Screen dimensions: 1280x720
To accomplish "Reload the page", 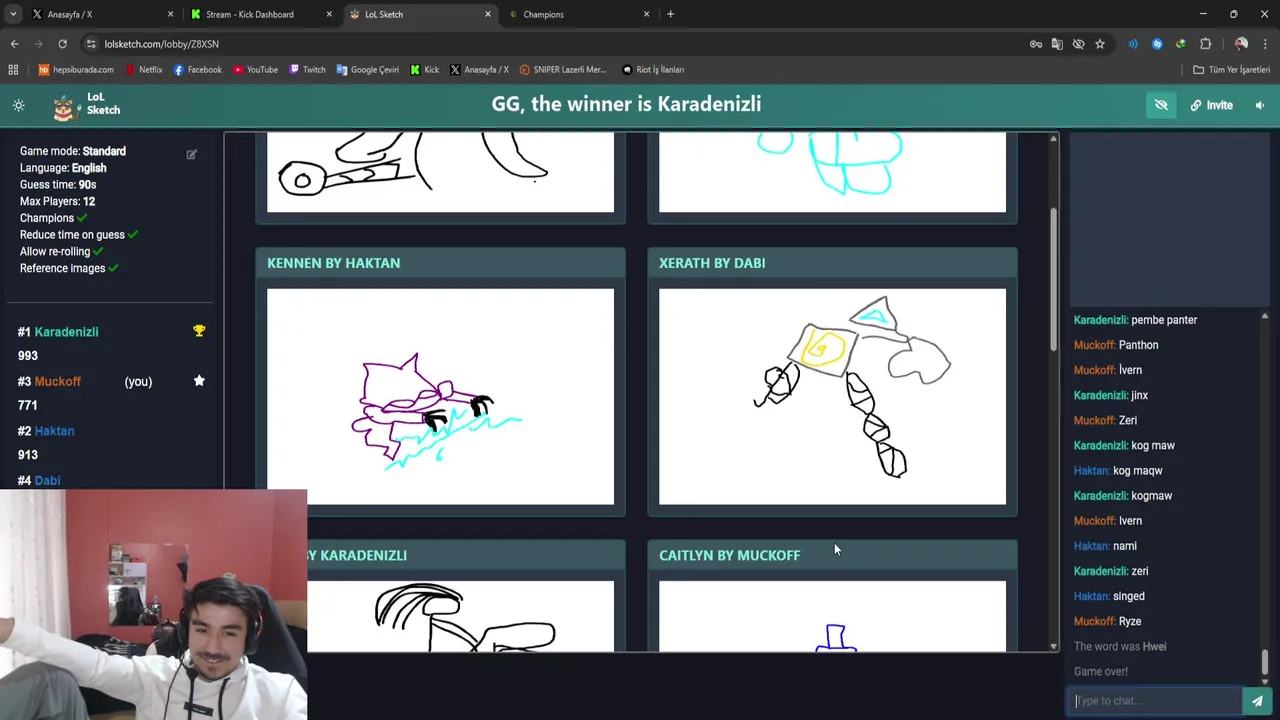I will point(62,44).
